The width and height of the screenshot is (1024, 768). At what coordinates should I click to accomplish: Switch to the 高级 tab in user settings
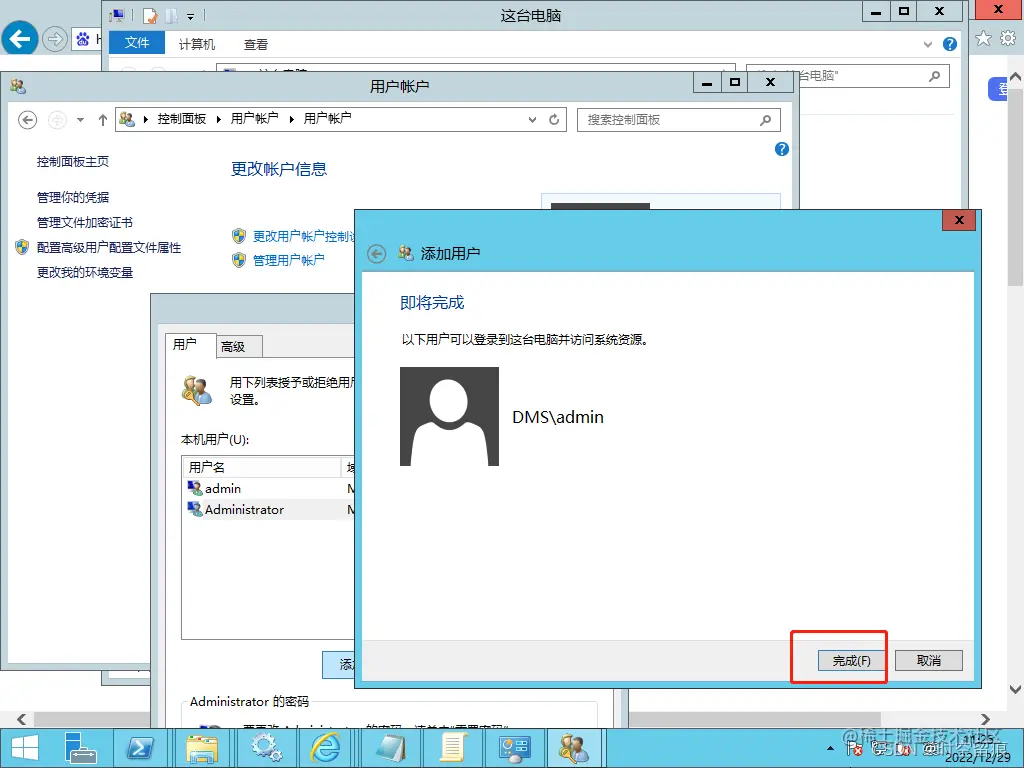click(237, 346)
